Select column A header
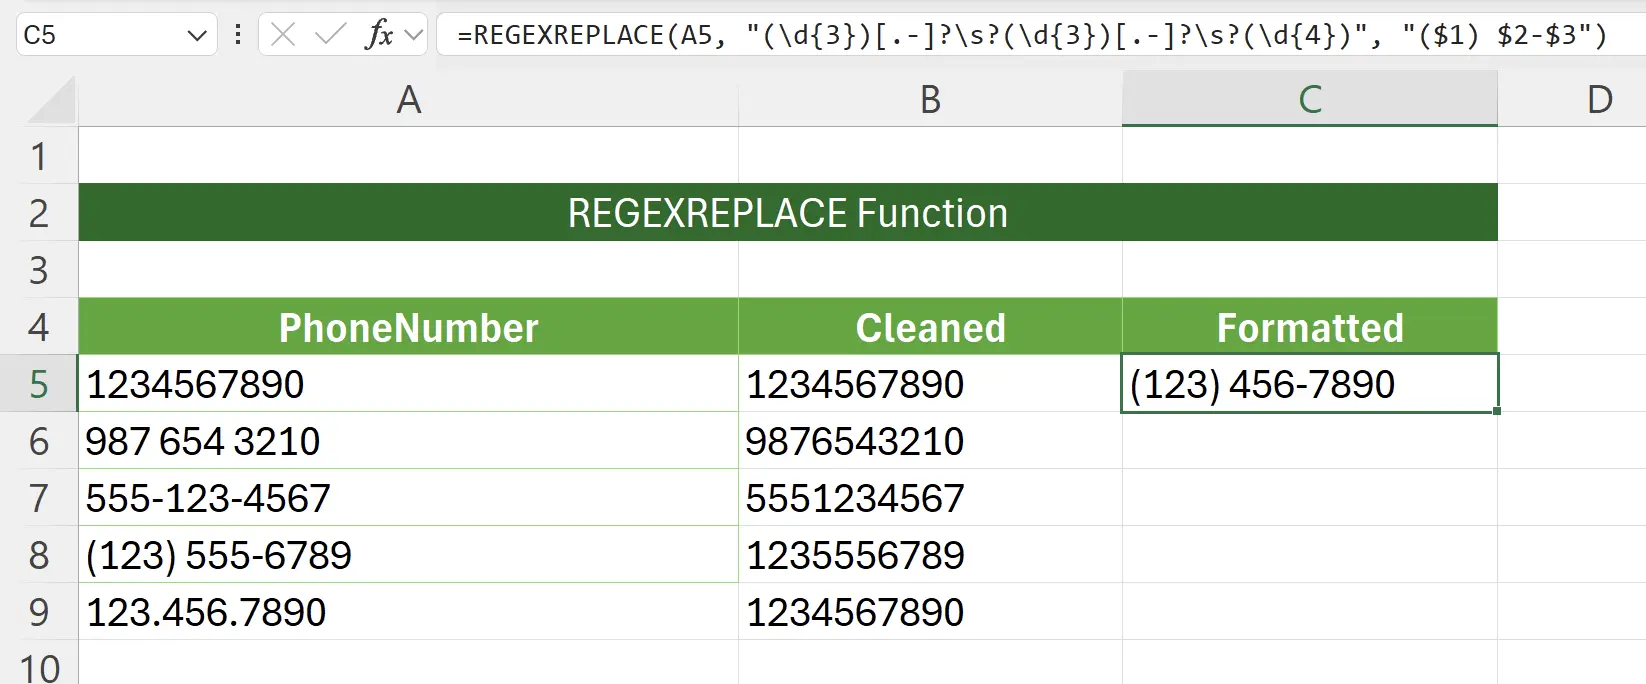 (408, 99)
